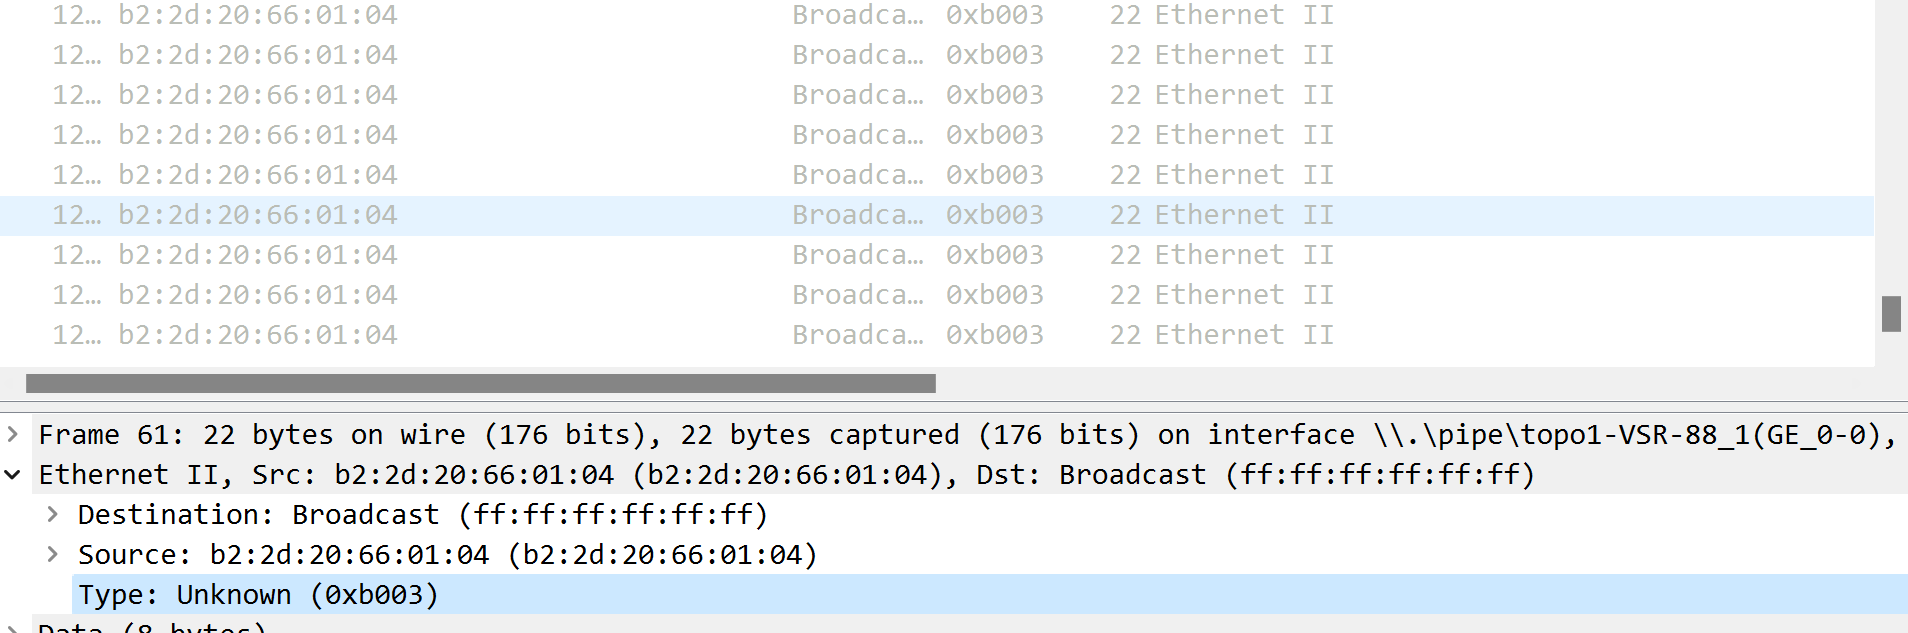Select the Type: Unknown (0xb003) row

258,594
